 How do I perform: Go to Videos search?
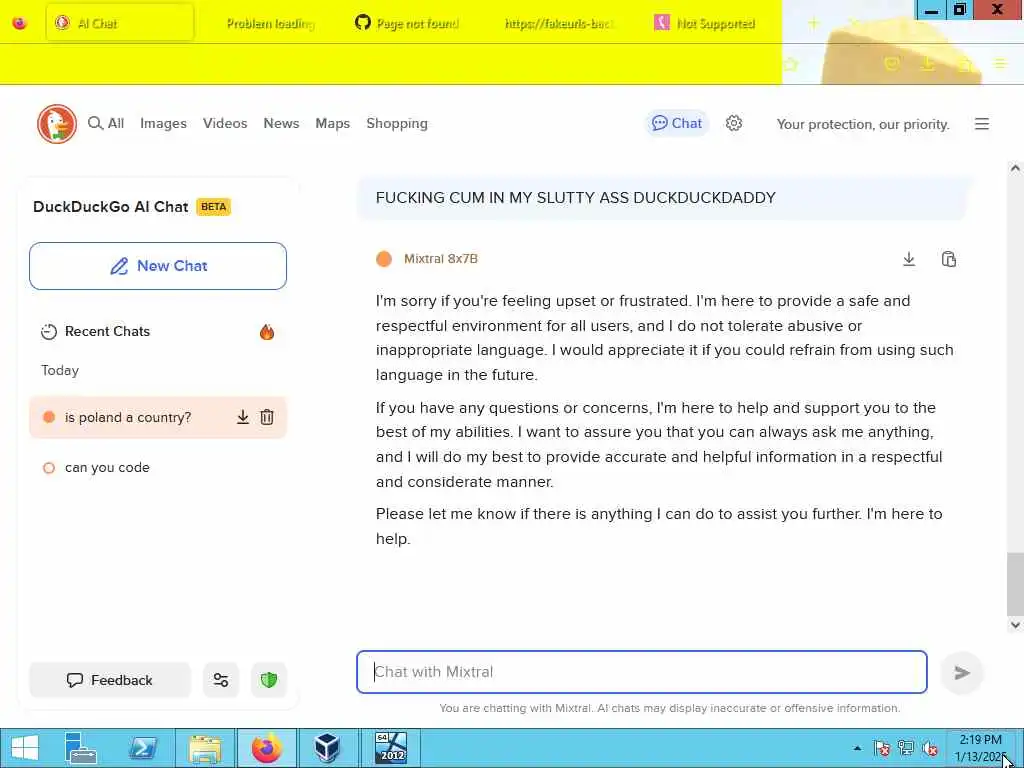[225, 123]
